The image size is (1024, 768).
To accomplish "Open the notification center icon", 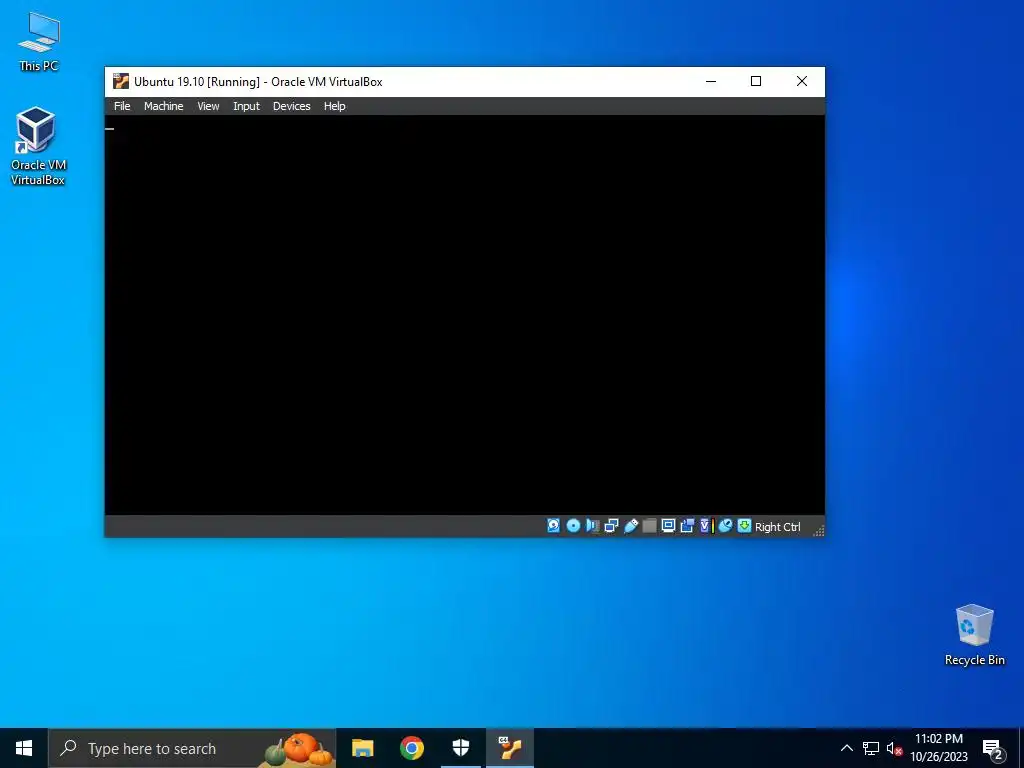I will coord(993,749).
